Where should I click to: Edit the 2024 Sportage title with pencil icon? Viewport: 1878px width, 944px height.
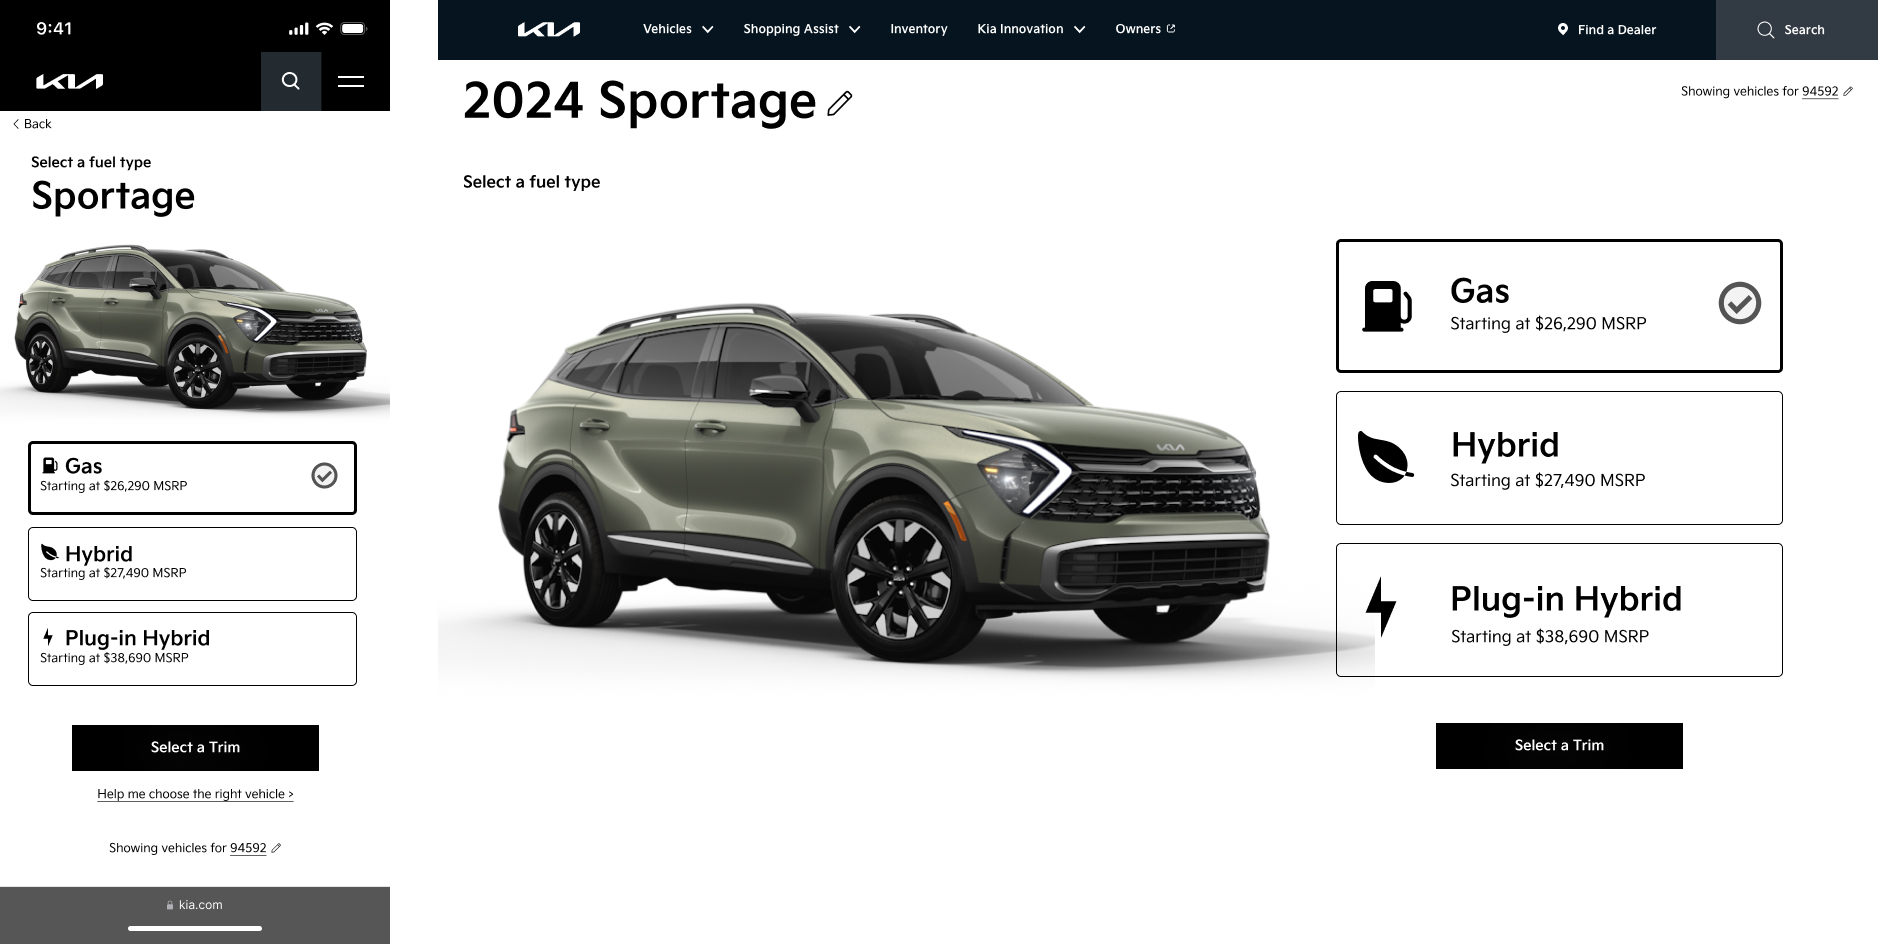[x=840, y=103]
